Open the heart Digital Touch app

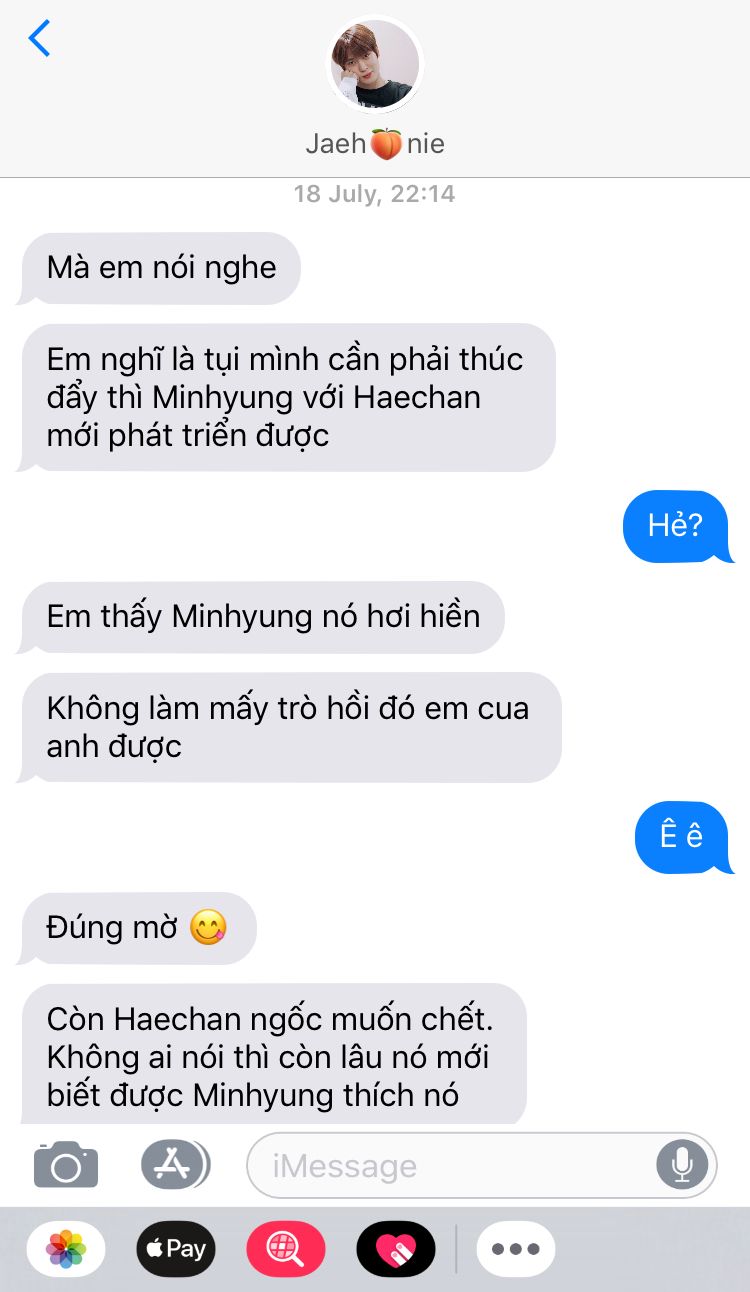tap(396, 1249)
